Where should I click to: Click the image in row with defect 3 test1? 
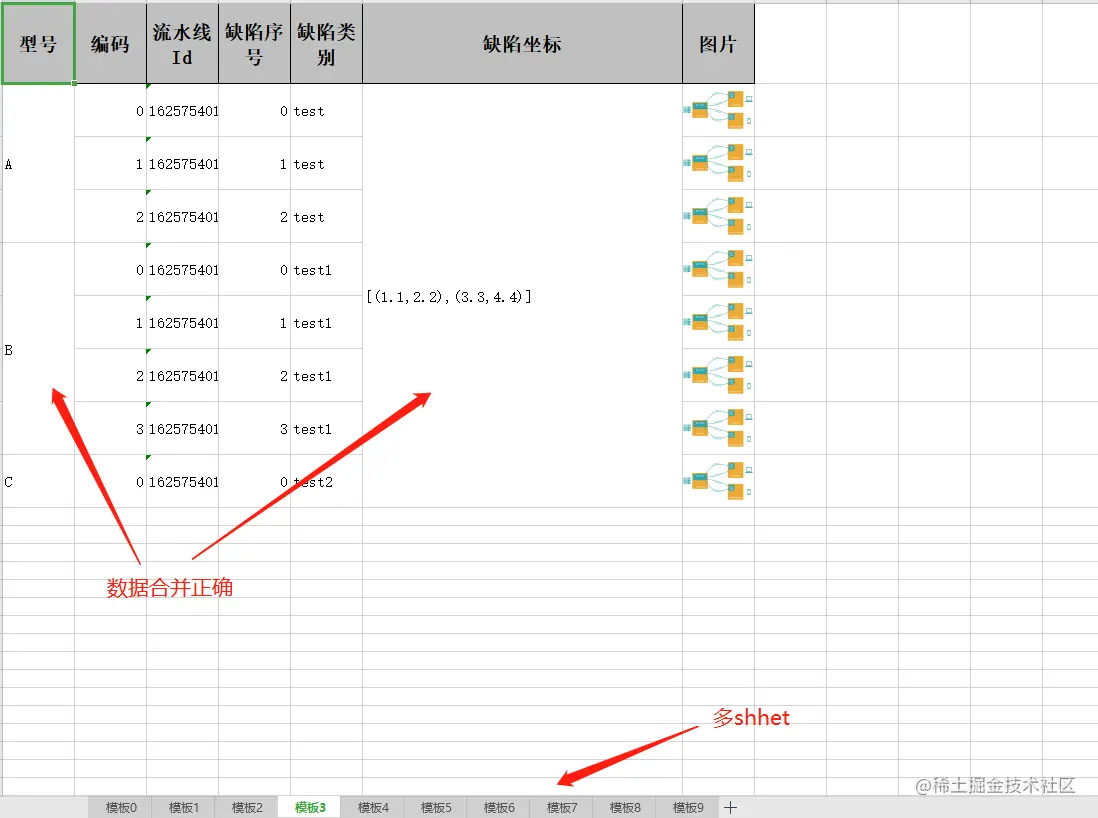pyautogui.click(x=718, y=428)
